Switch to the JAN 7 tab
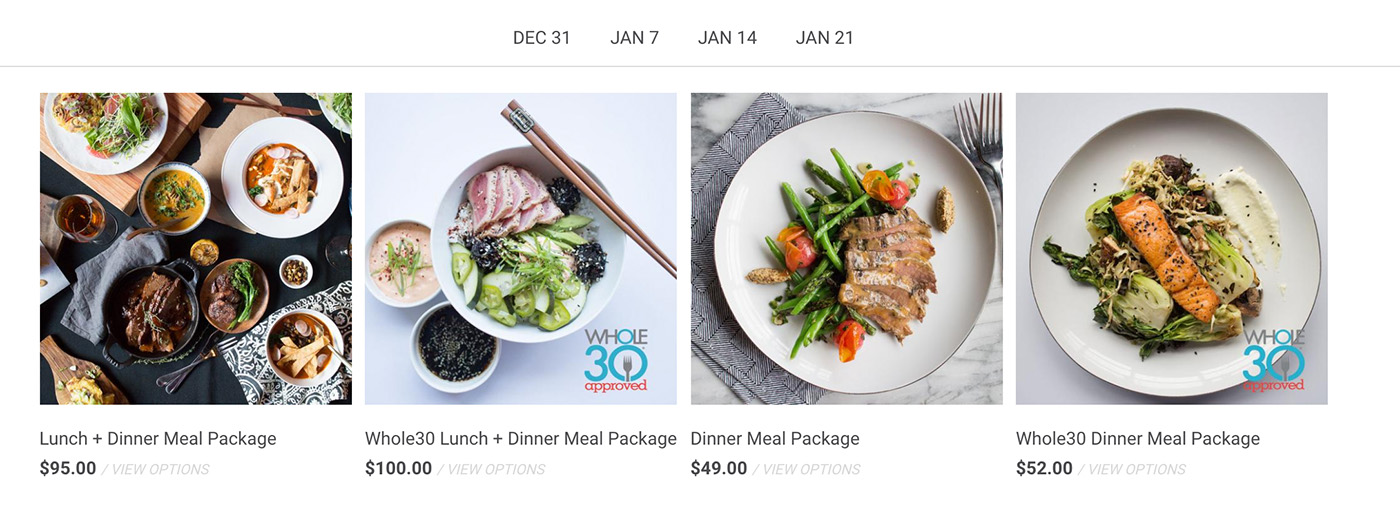Viewport: 1400px width, 513px height. [634, 38]
